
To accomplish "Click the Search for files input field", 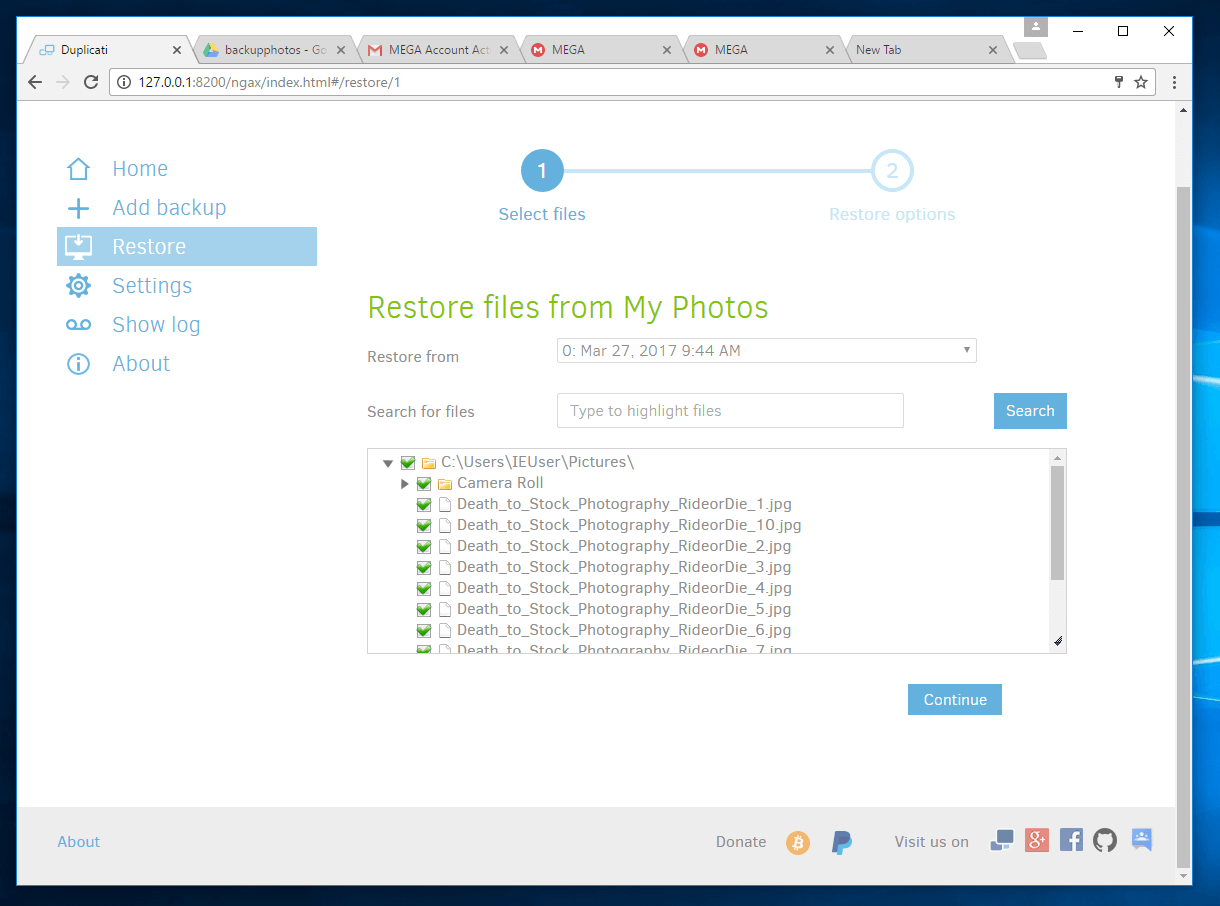I will (x=730, y=411).
